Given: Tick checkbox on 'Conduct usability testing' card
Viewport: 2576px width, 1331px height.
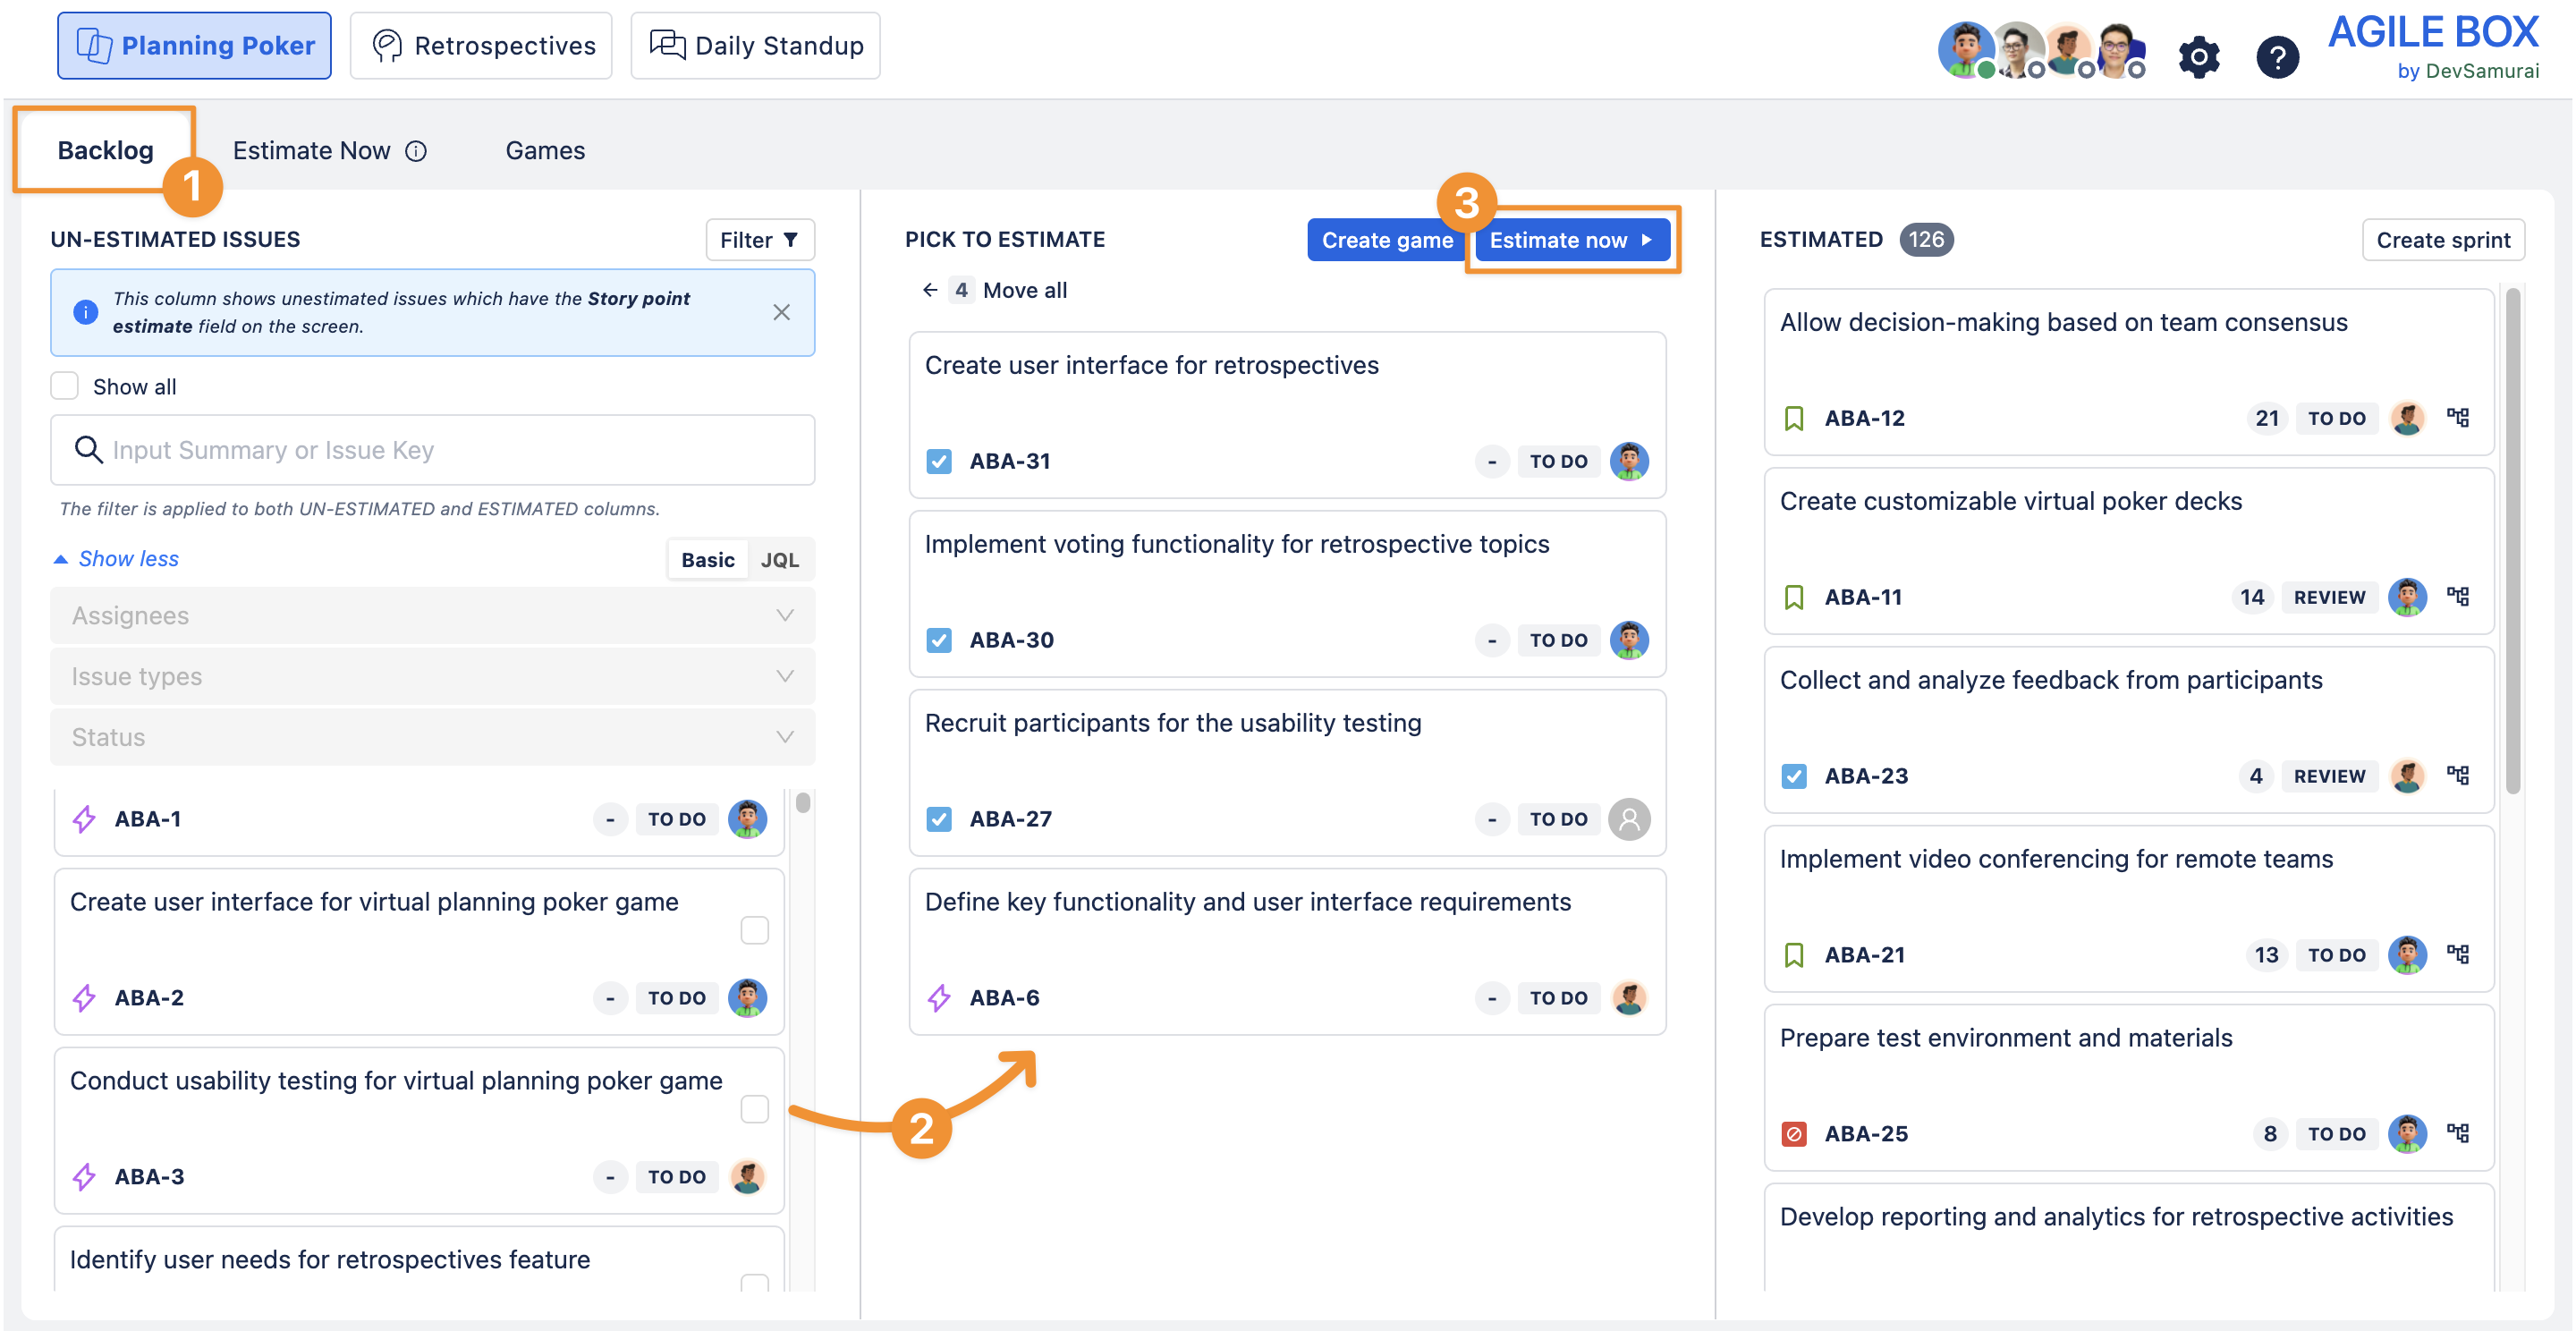Looking at the screenshot, I should tap(754, 1109).
